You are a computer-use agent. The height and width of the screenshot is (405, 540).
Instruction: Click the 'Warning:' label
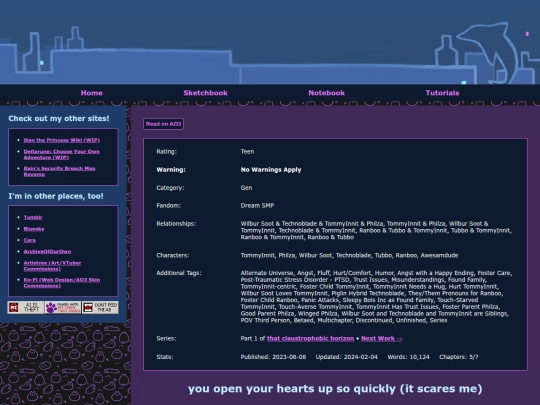click(171, 170)
